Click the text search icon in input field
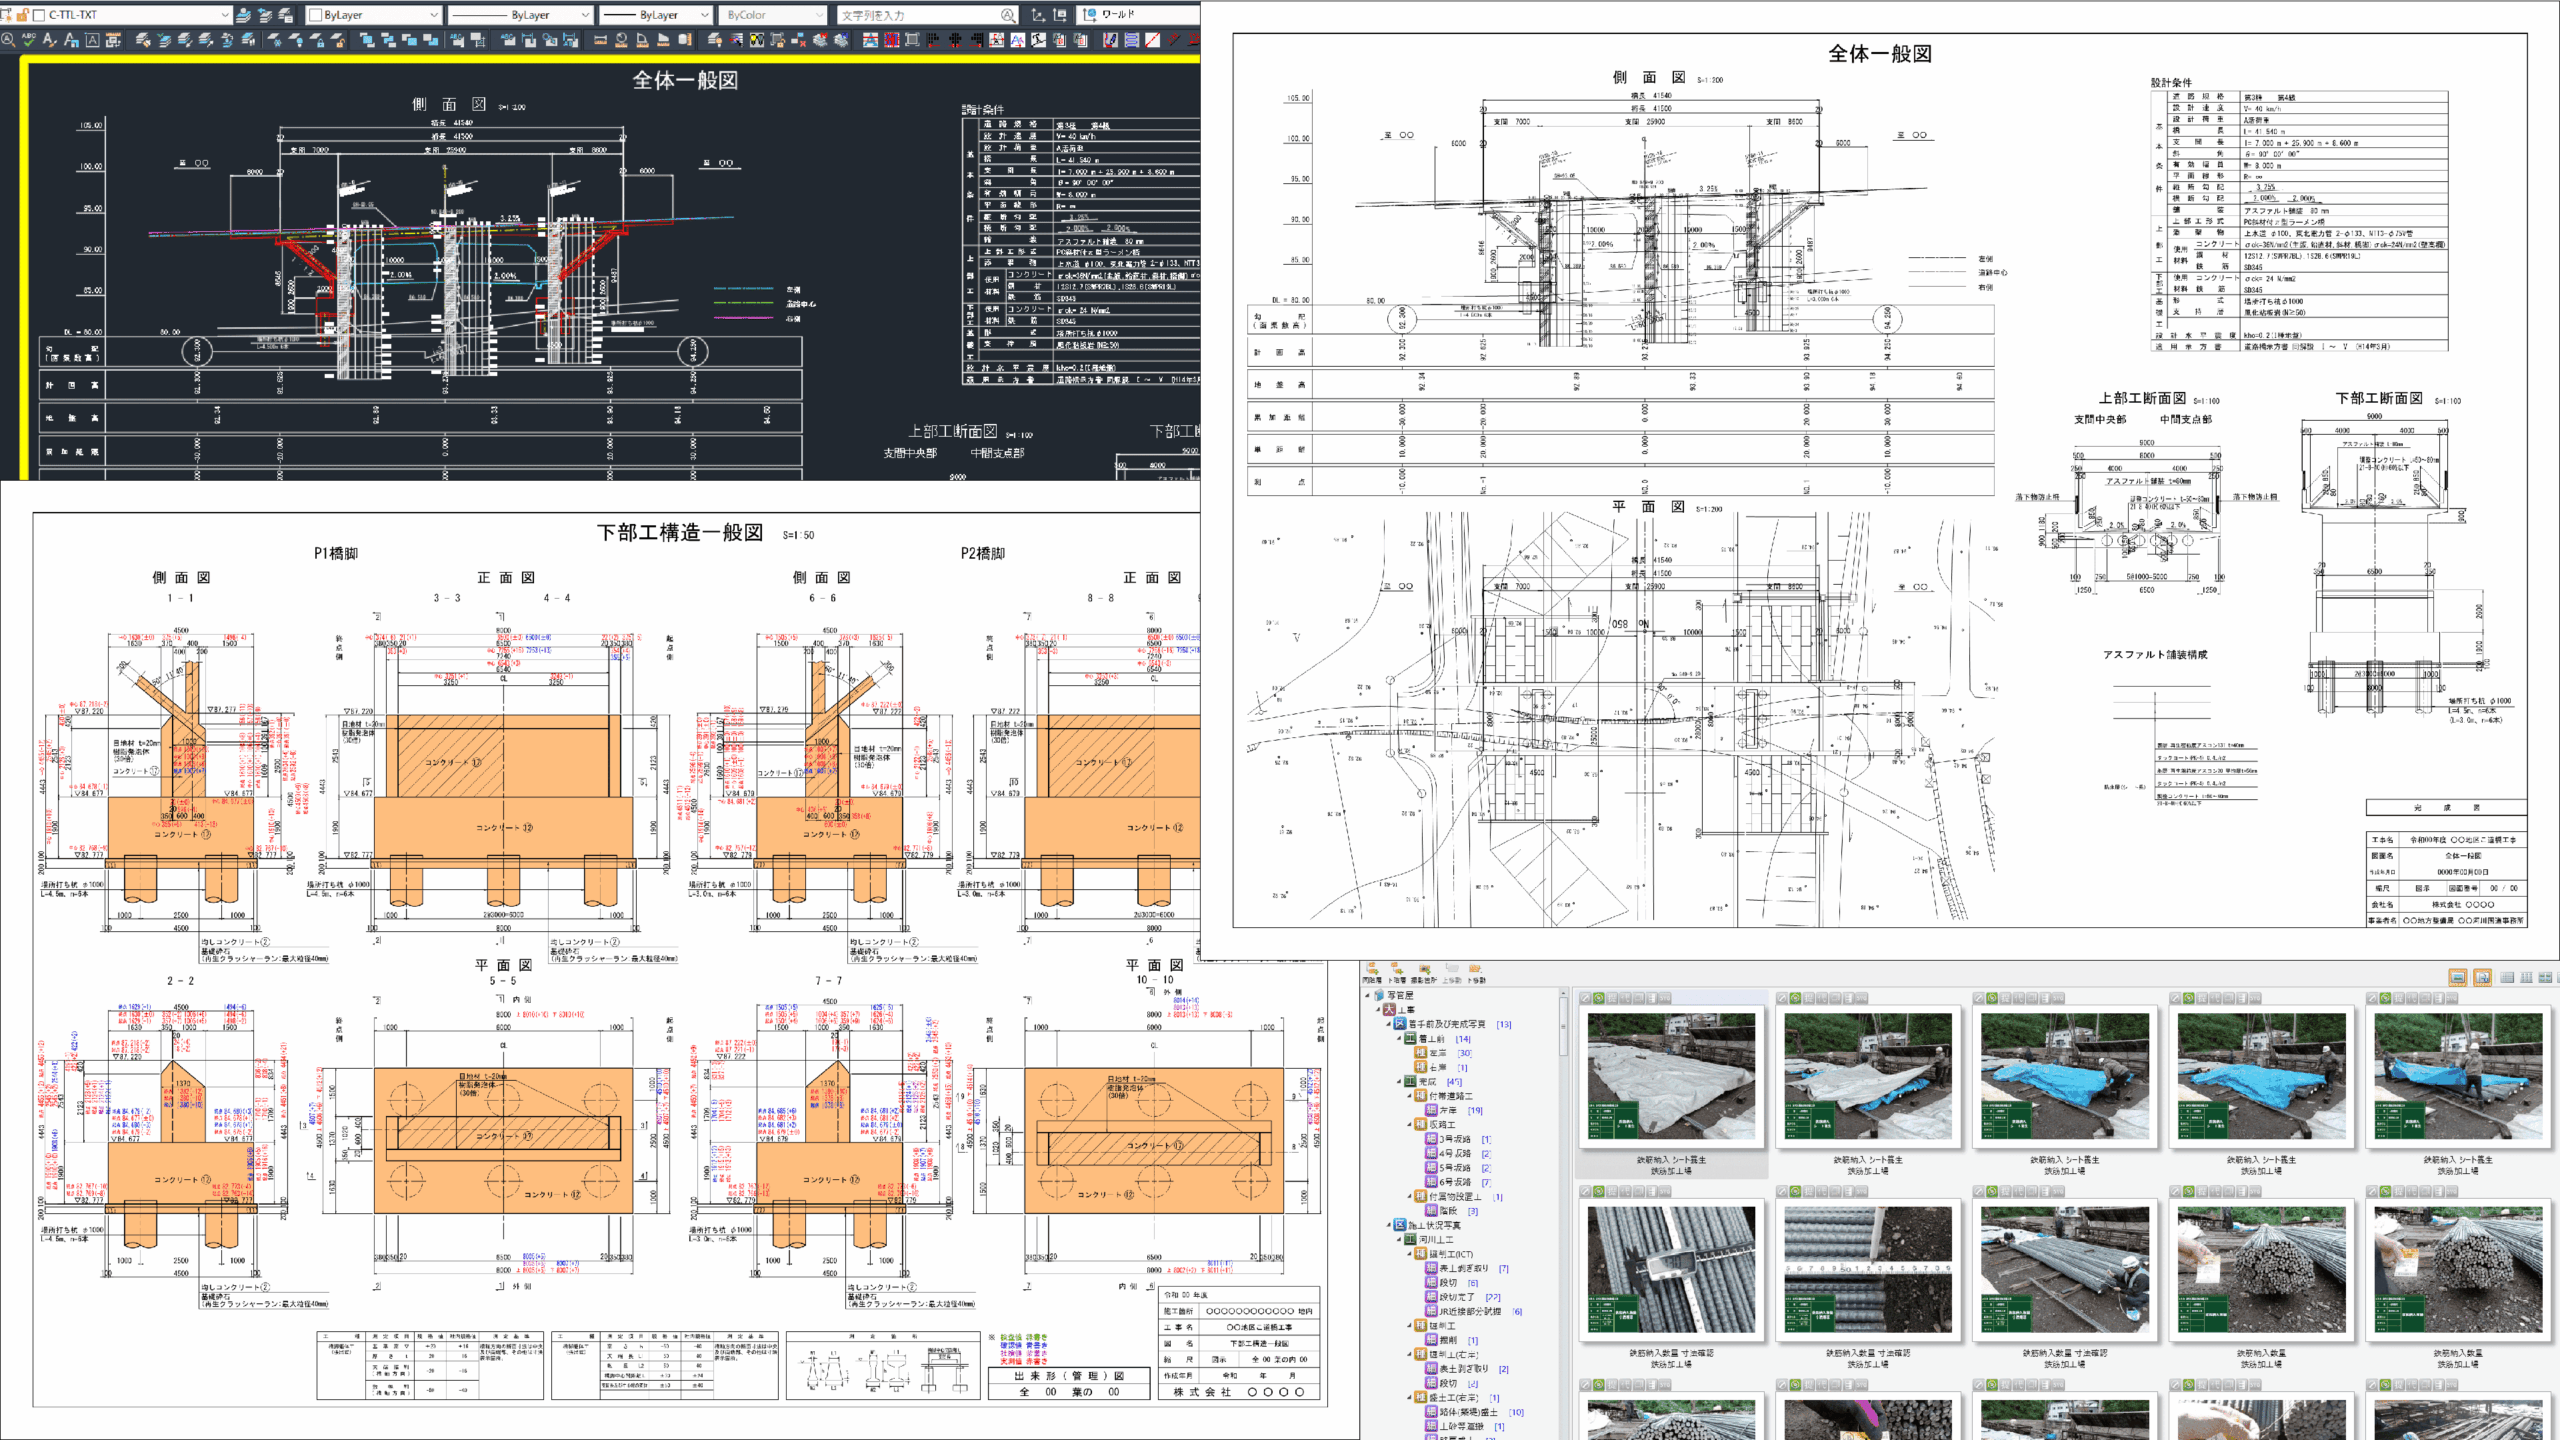2560x1440 pixels. 1007,15
